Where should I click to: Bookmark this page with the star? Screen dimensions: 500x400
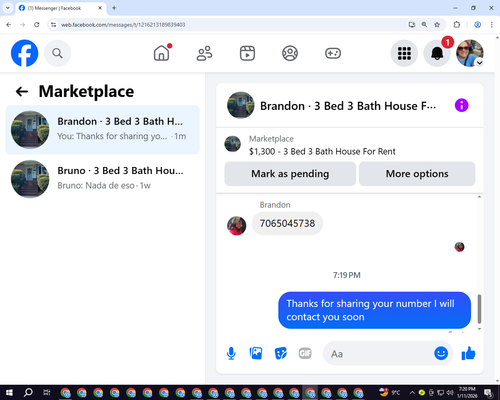[437, 25]
